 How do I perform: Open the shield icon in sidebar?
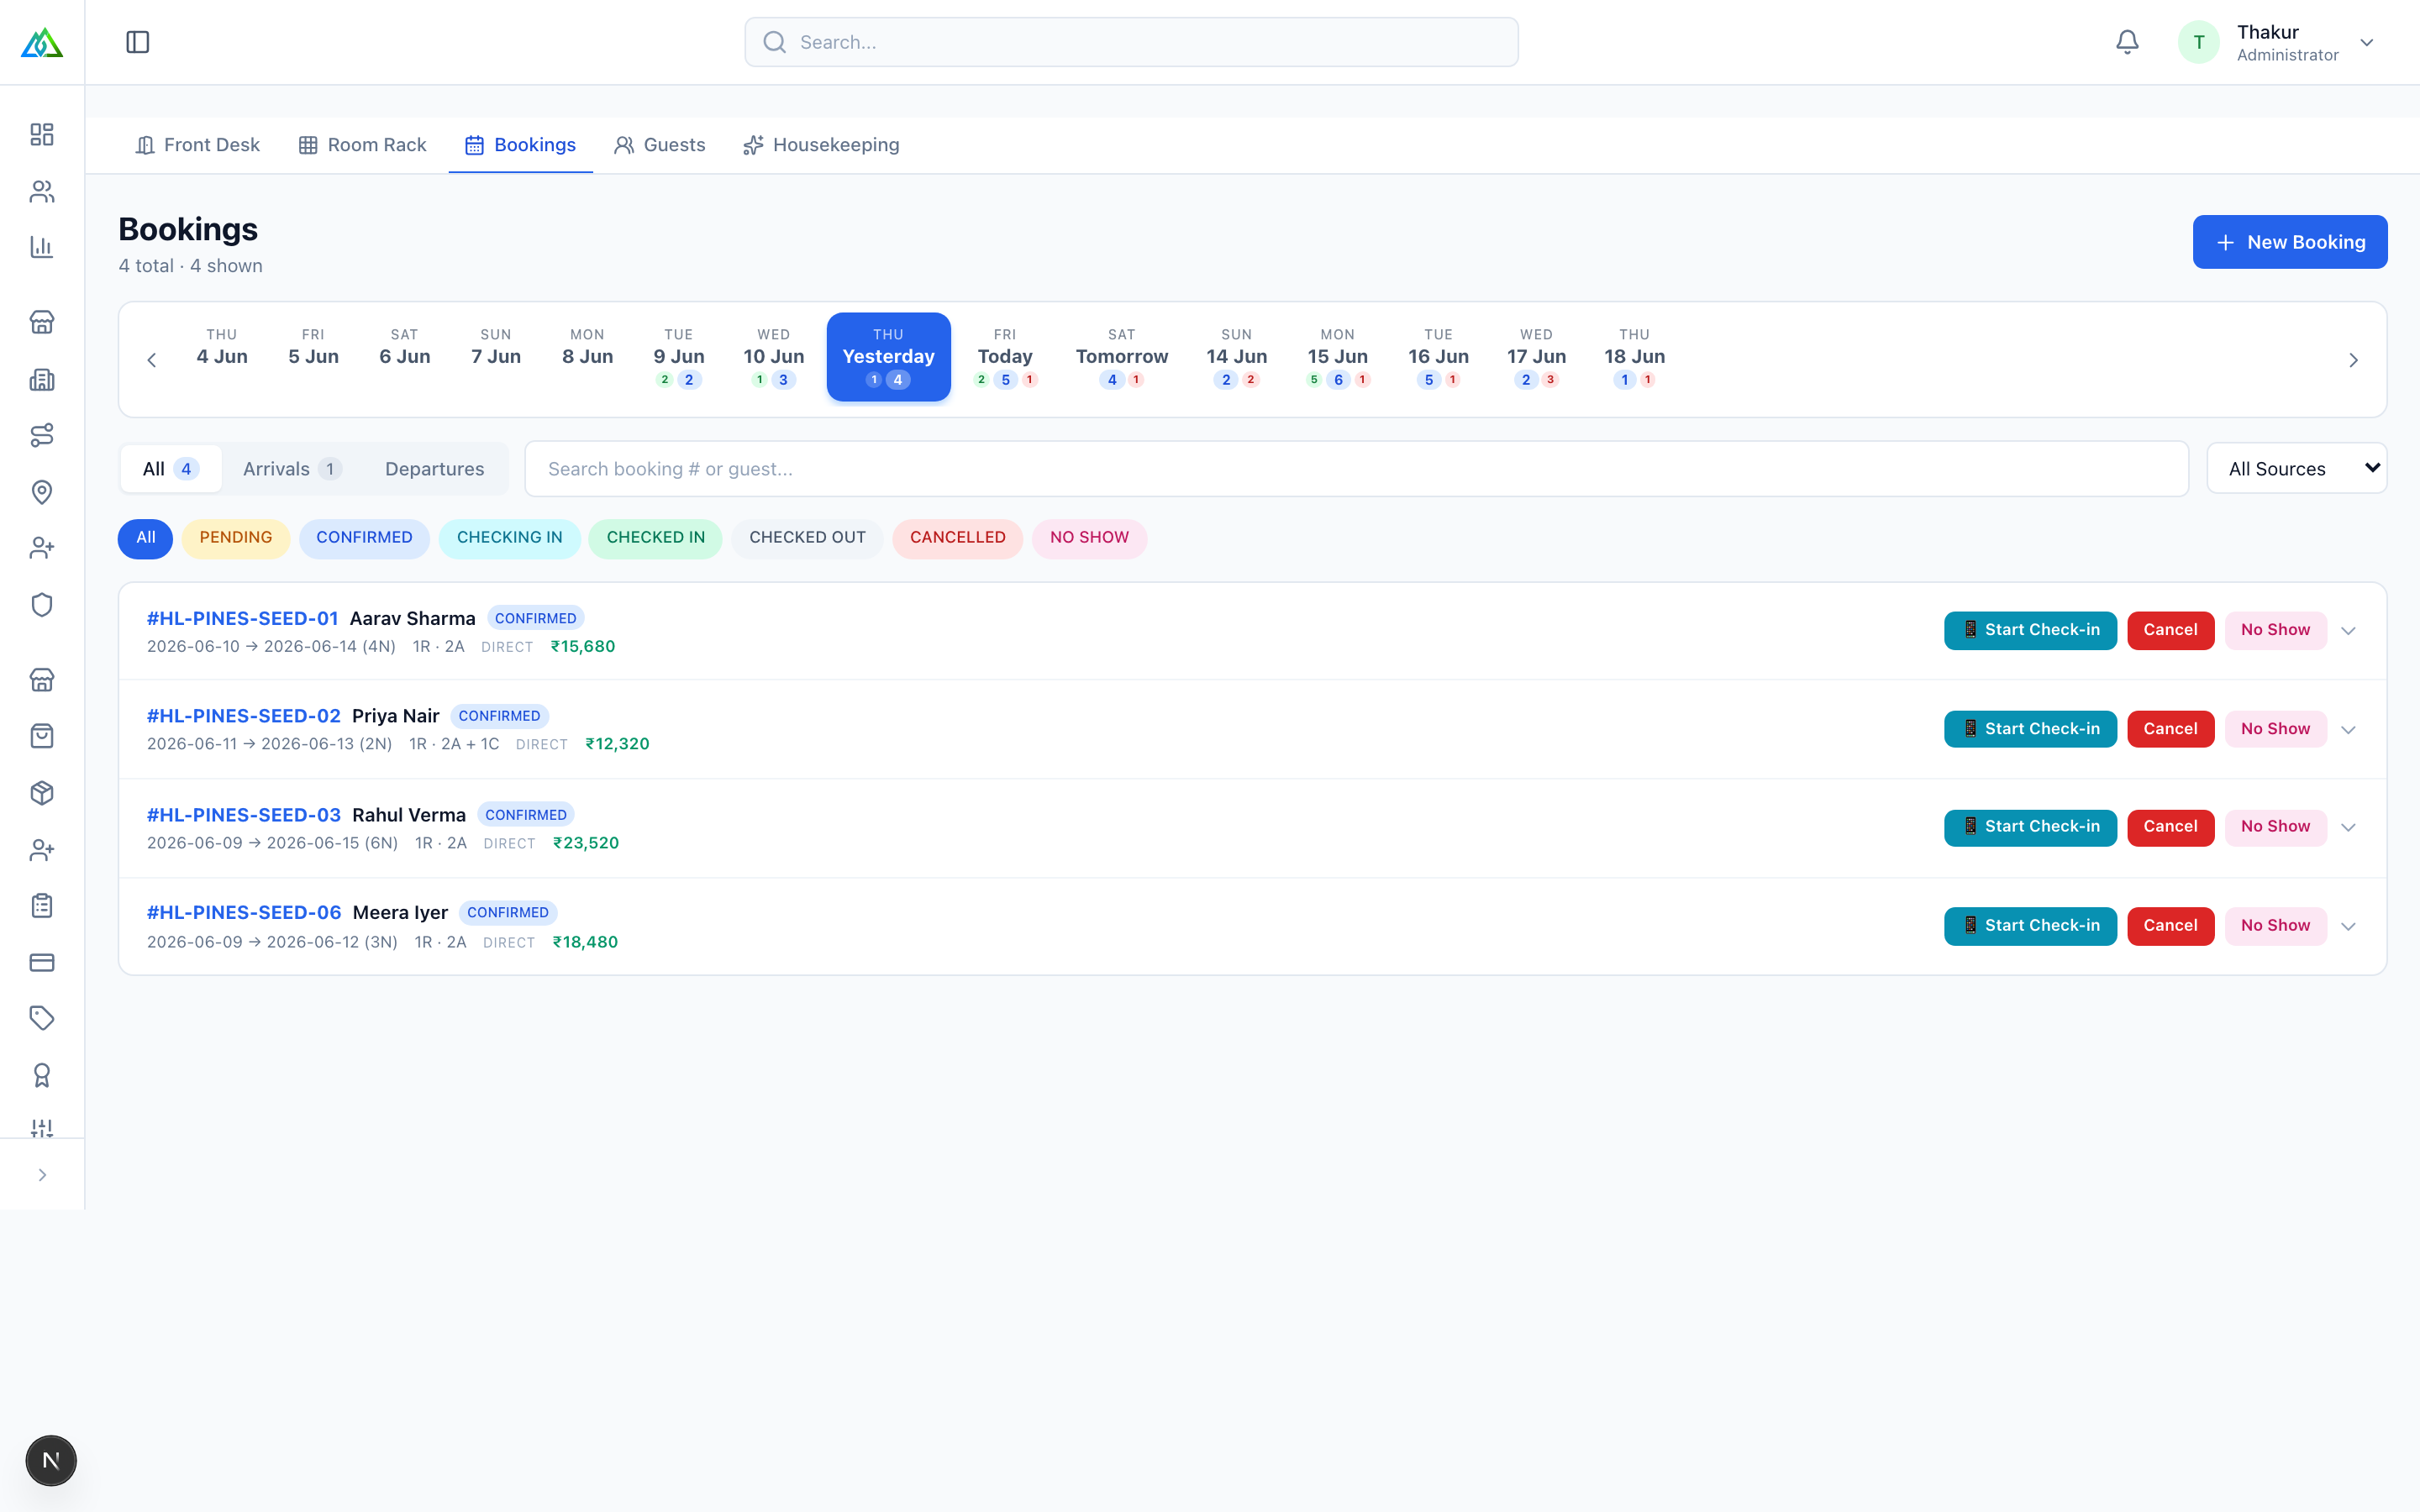(42, 605)
